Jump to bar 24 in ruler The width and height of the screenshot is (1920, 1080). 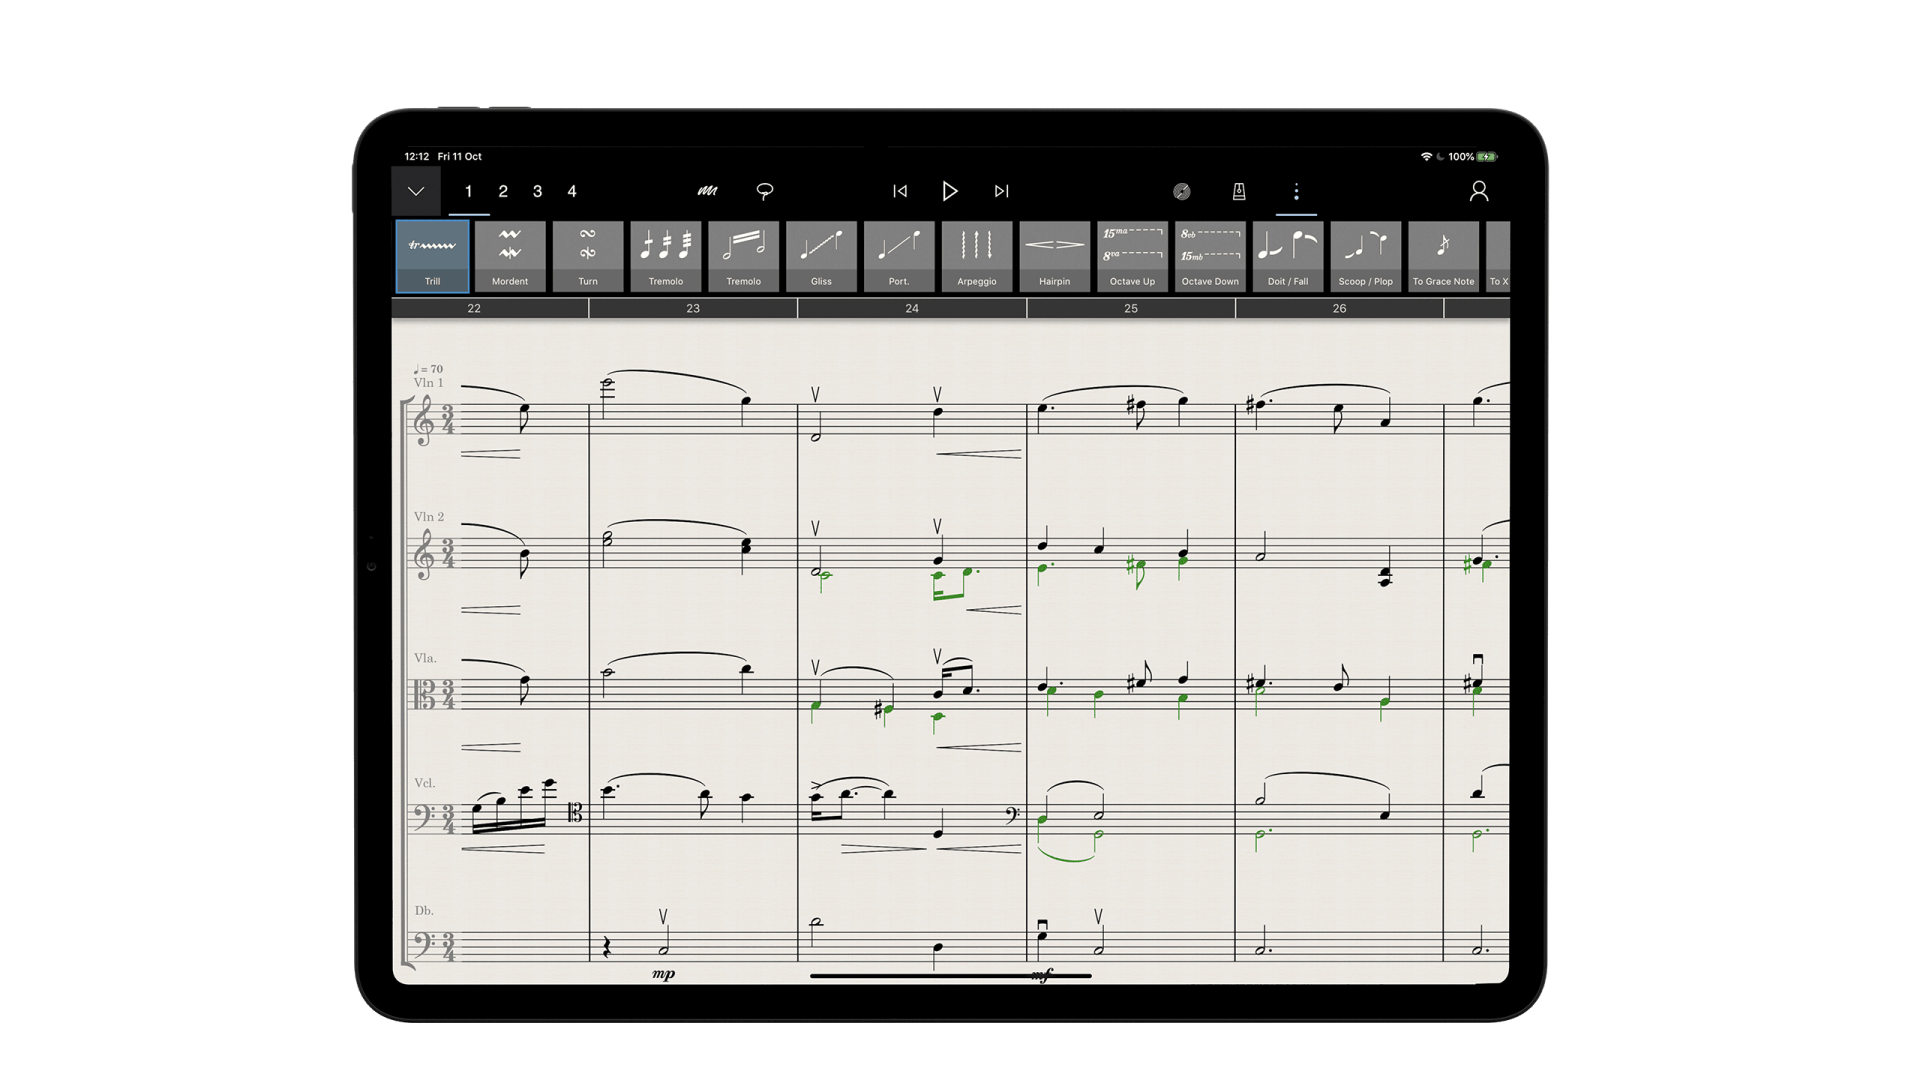[x=912, y=309]
